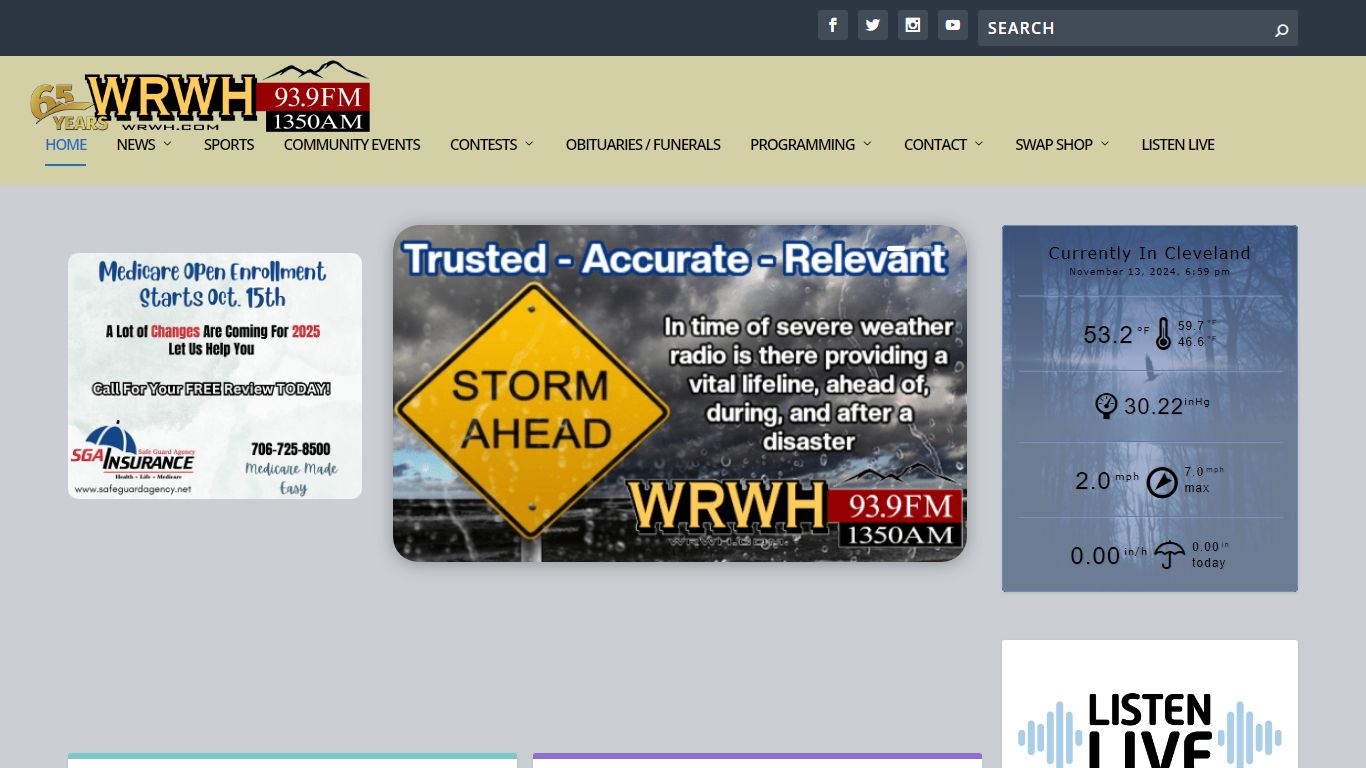Screen dimensions: 1366x768
Task: Expand the Swap Shop dropdown arrow
Action: [1105, 144]
